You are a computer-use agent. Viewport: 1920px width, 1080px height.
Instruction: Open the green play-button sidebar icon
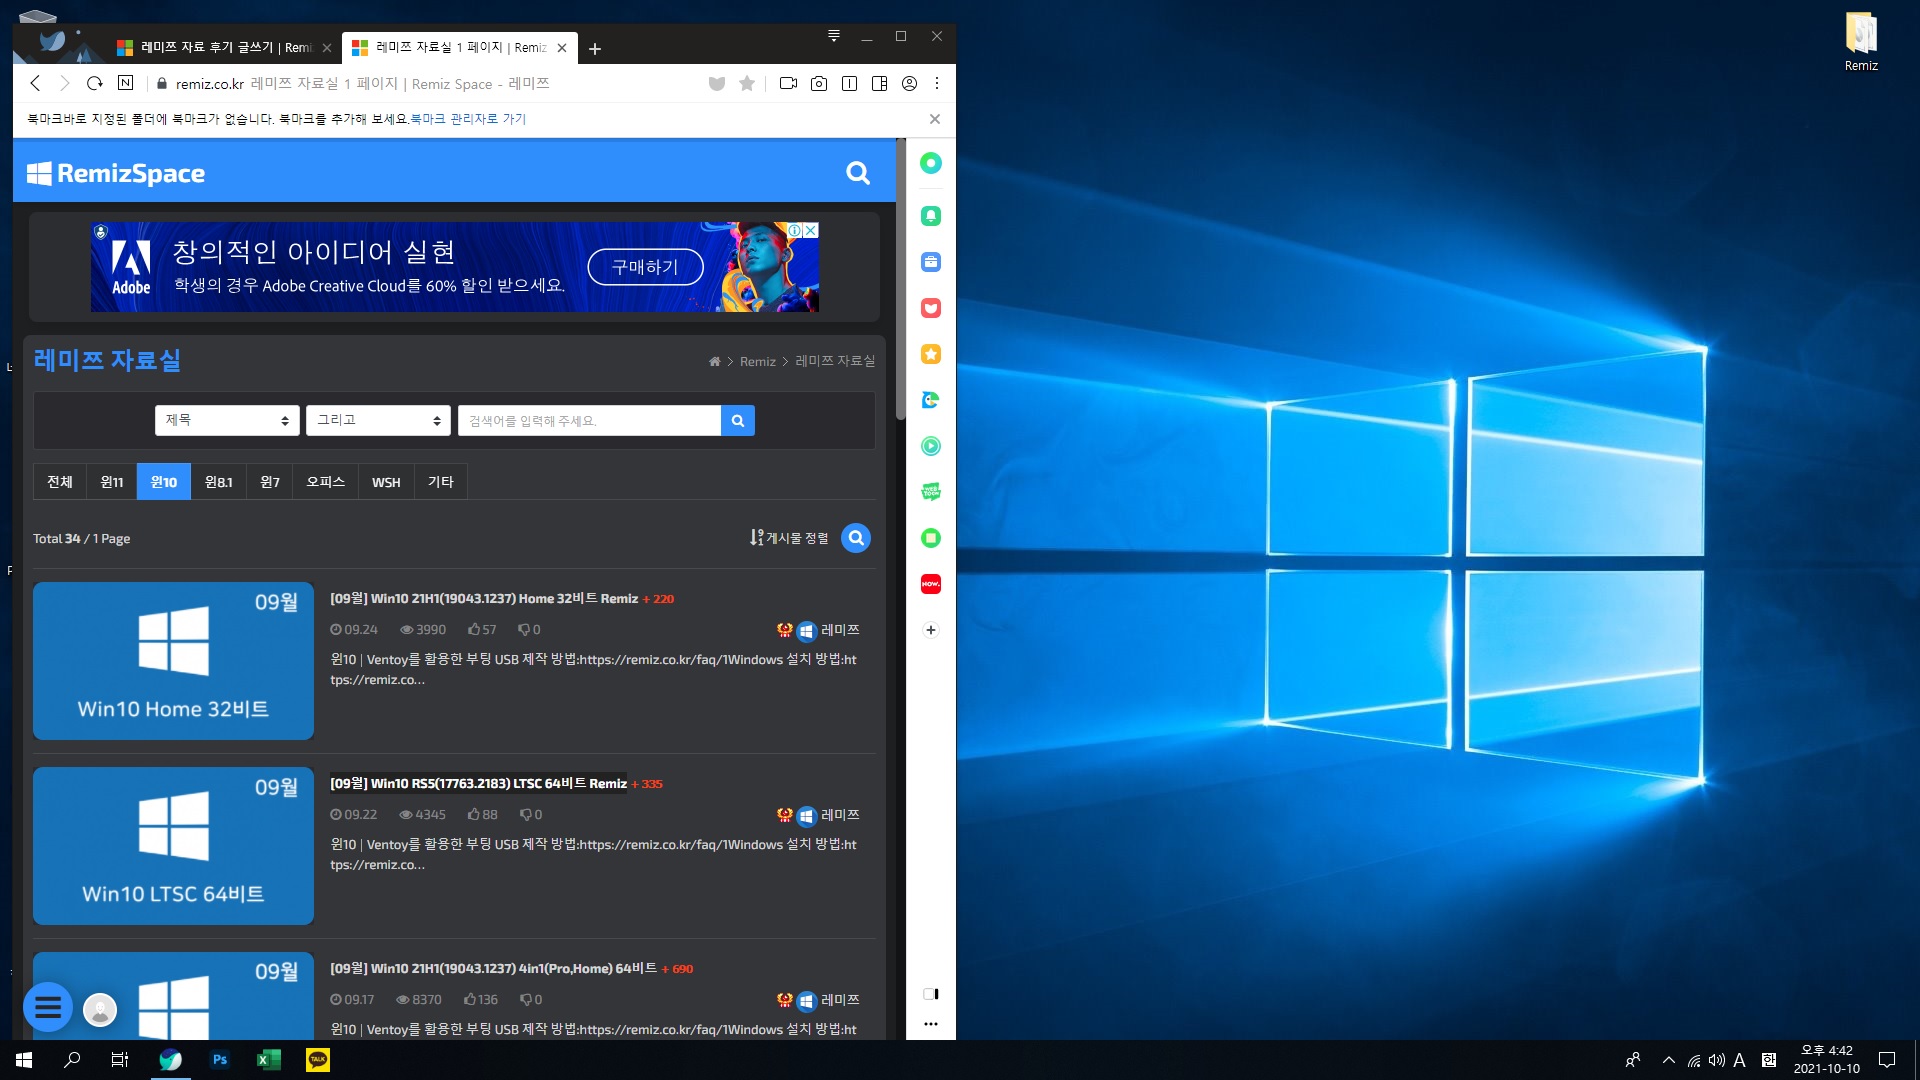(930, 446)
